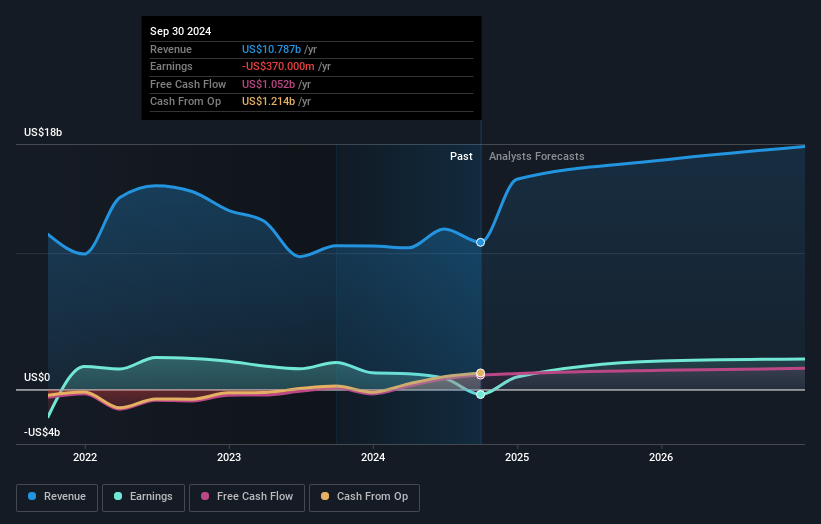Click the orange Cash From Op data point
The height and width of the screenshot is (524, 821).
pos(480,373)
